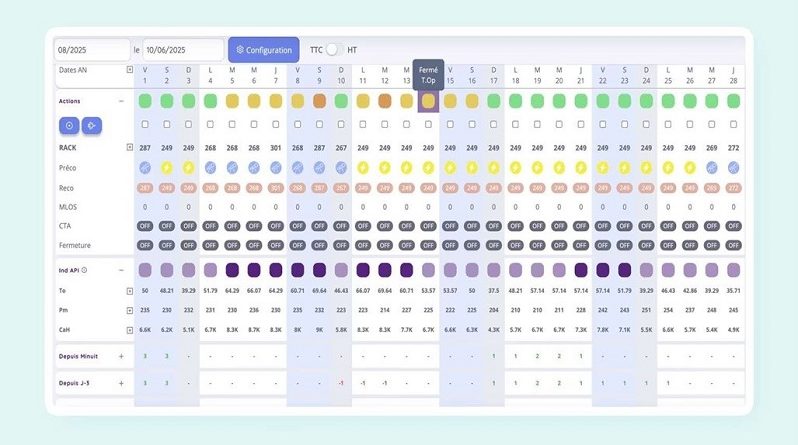The height and width of the screenshot is (445, 798).
Task: Collapse the Actions section
Action: pyautogui.click(x=122, y=101)
